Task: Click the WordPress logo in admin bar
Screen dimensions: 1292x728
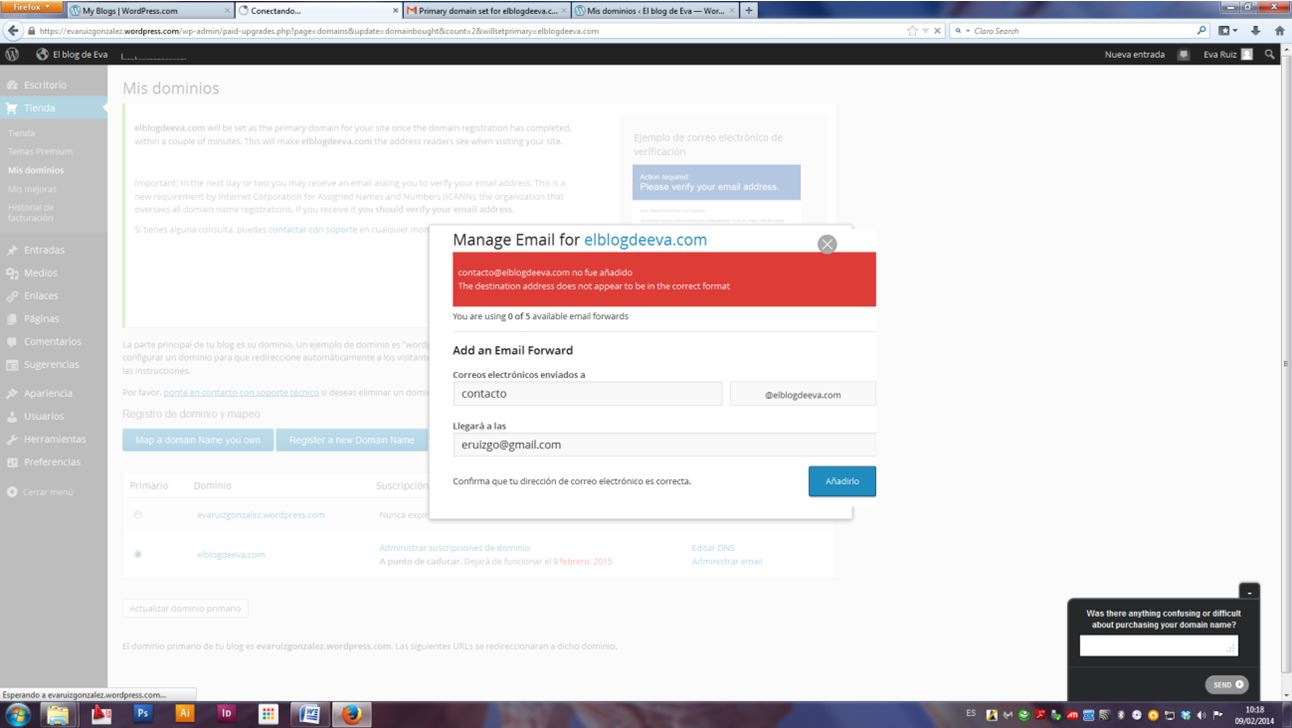Action: point(13,54)
